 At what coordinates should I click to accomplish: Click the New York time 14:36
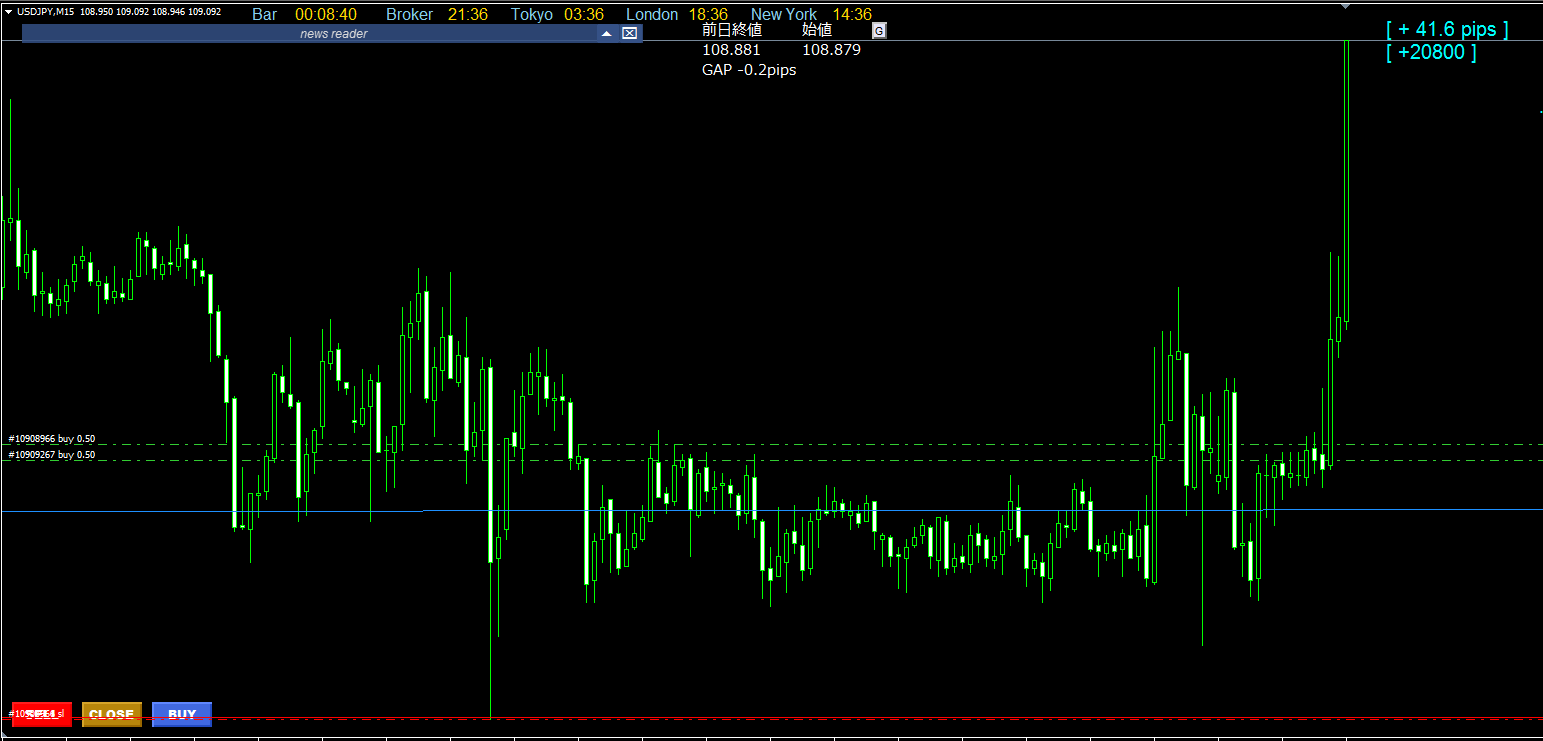[x=852, y=14]
